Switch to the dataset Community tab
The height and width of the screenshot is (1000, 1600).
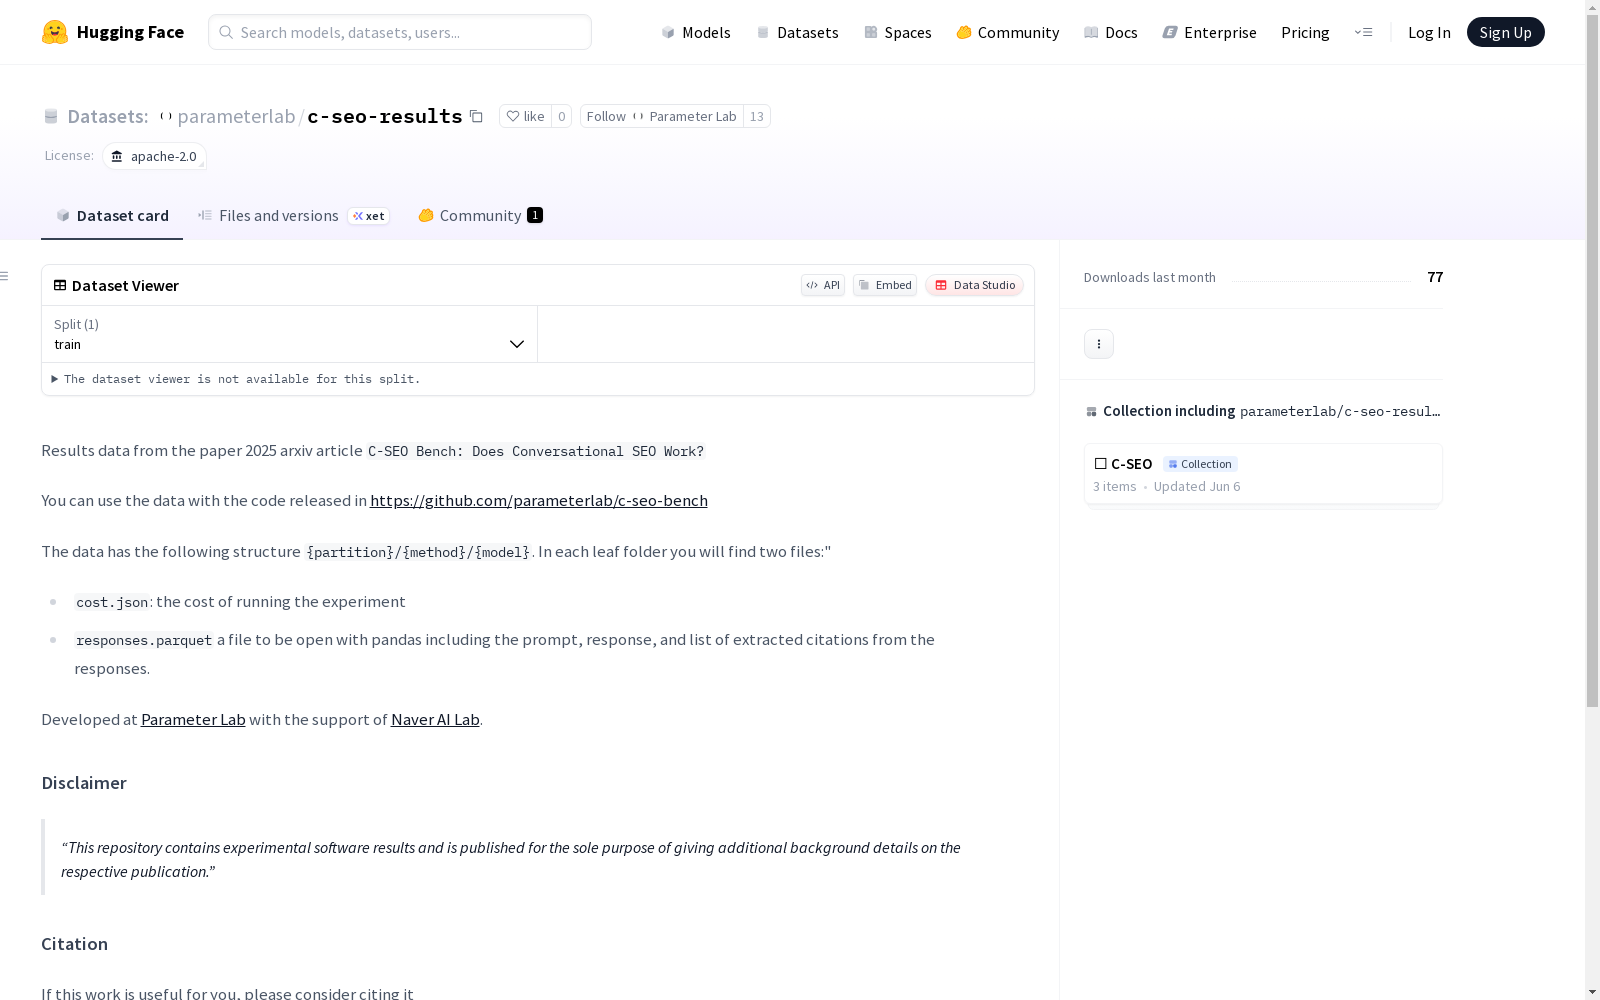coord(480,215)
